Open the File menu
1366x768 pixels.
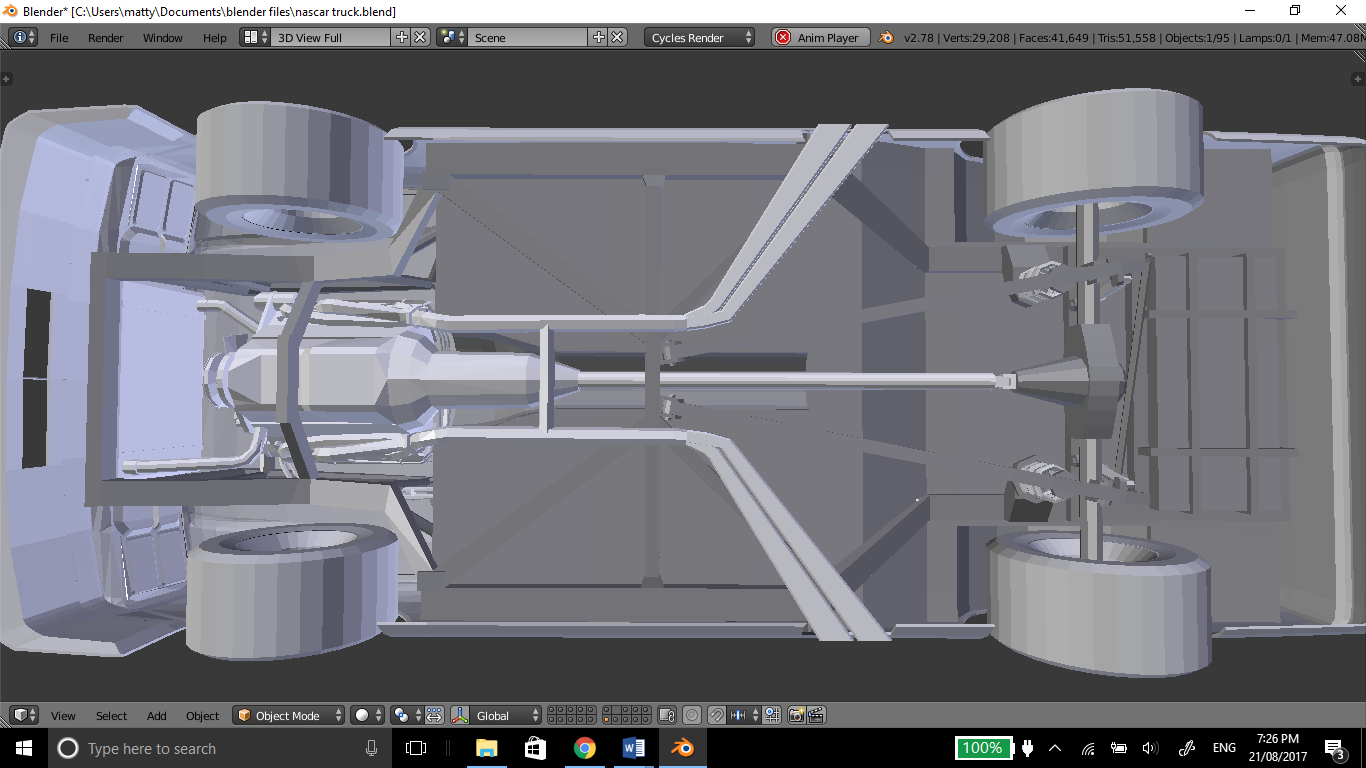point(59,38)
